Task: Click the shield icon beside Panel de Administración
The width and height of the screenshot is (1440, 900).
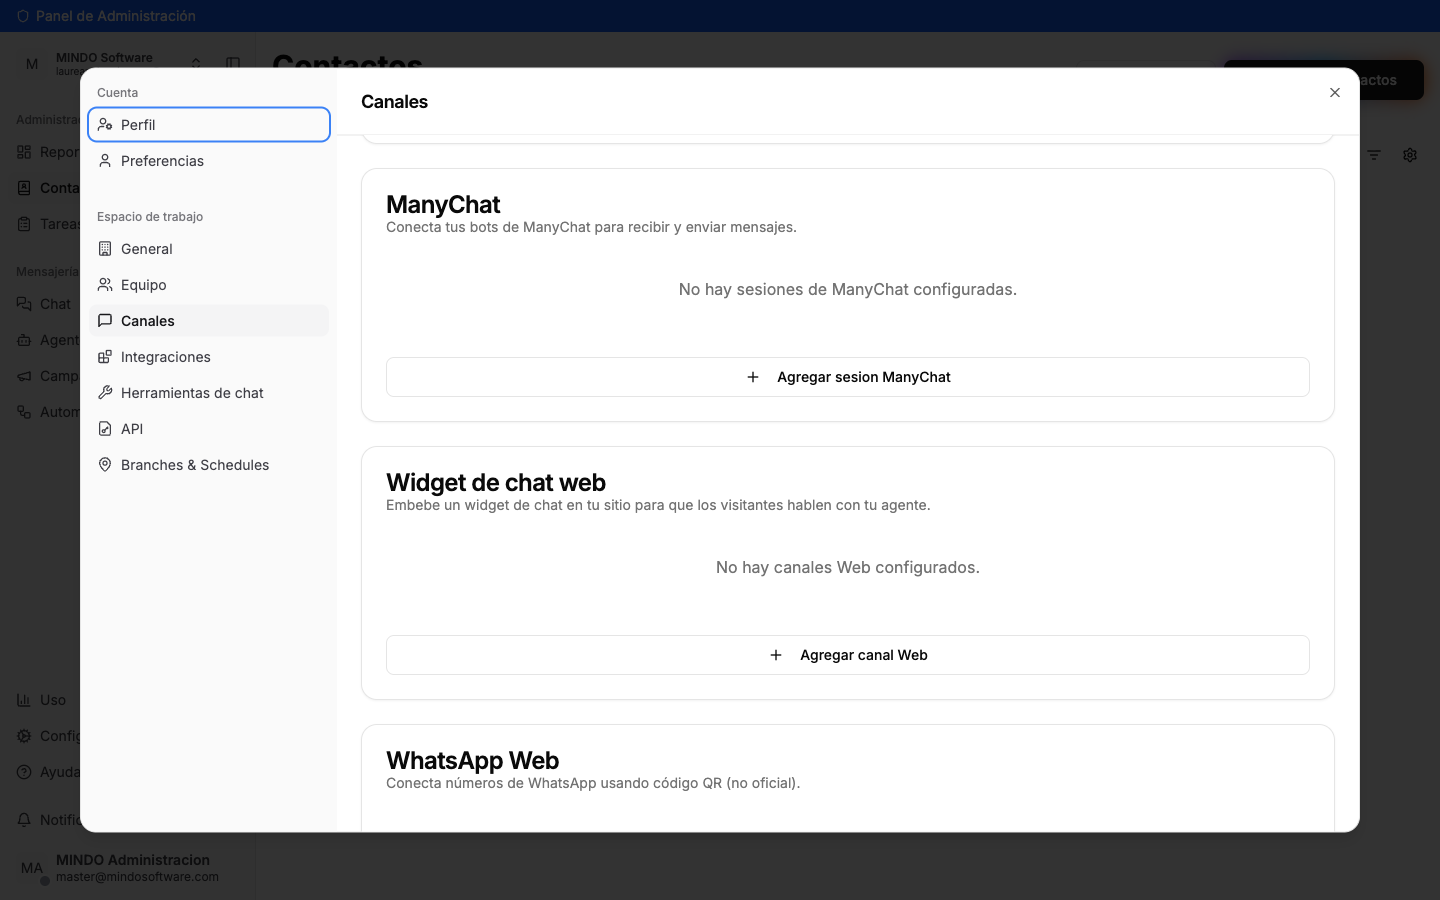Action: 23,16
